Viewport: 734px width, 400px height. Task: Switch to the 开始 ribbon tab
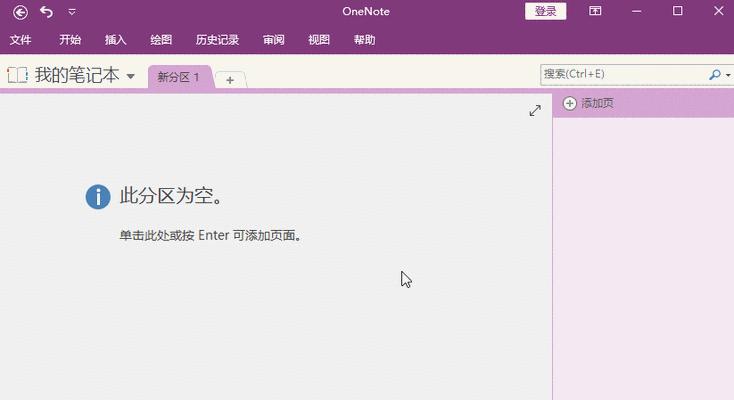click(70, 40)
